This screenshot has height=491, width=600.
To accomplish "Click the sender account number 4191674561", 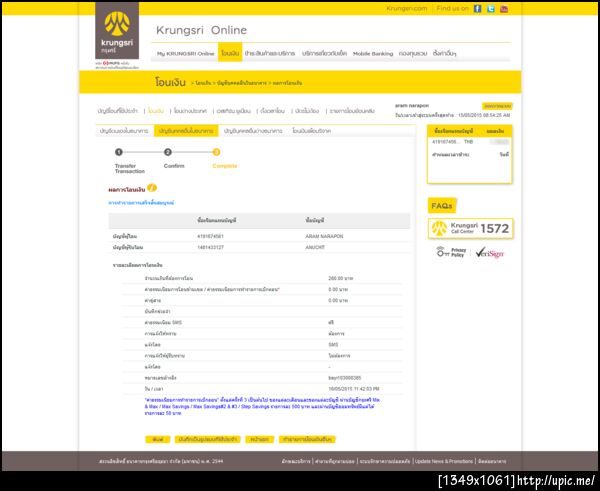I will (x=210, y=237).
